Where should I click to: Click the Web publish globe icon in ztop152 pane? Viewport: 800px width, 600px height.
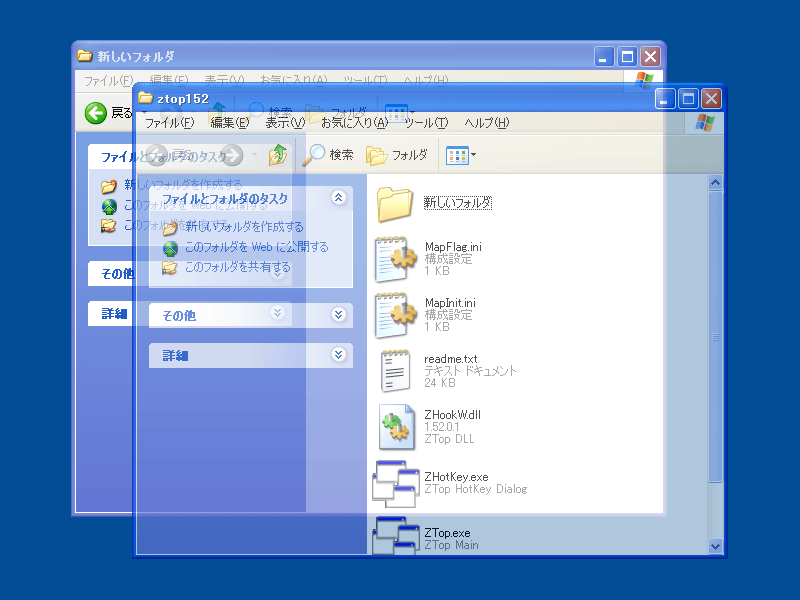(170, 248)
